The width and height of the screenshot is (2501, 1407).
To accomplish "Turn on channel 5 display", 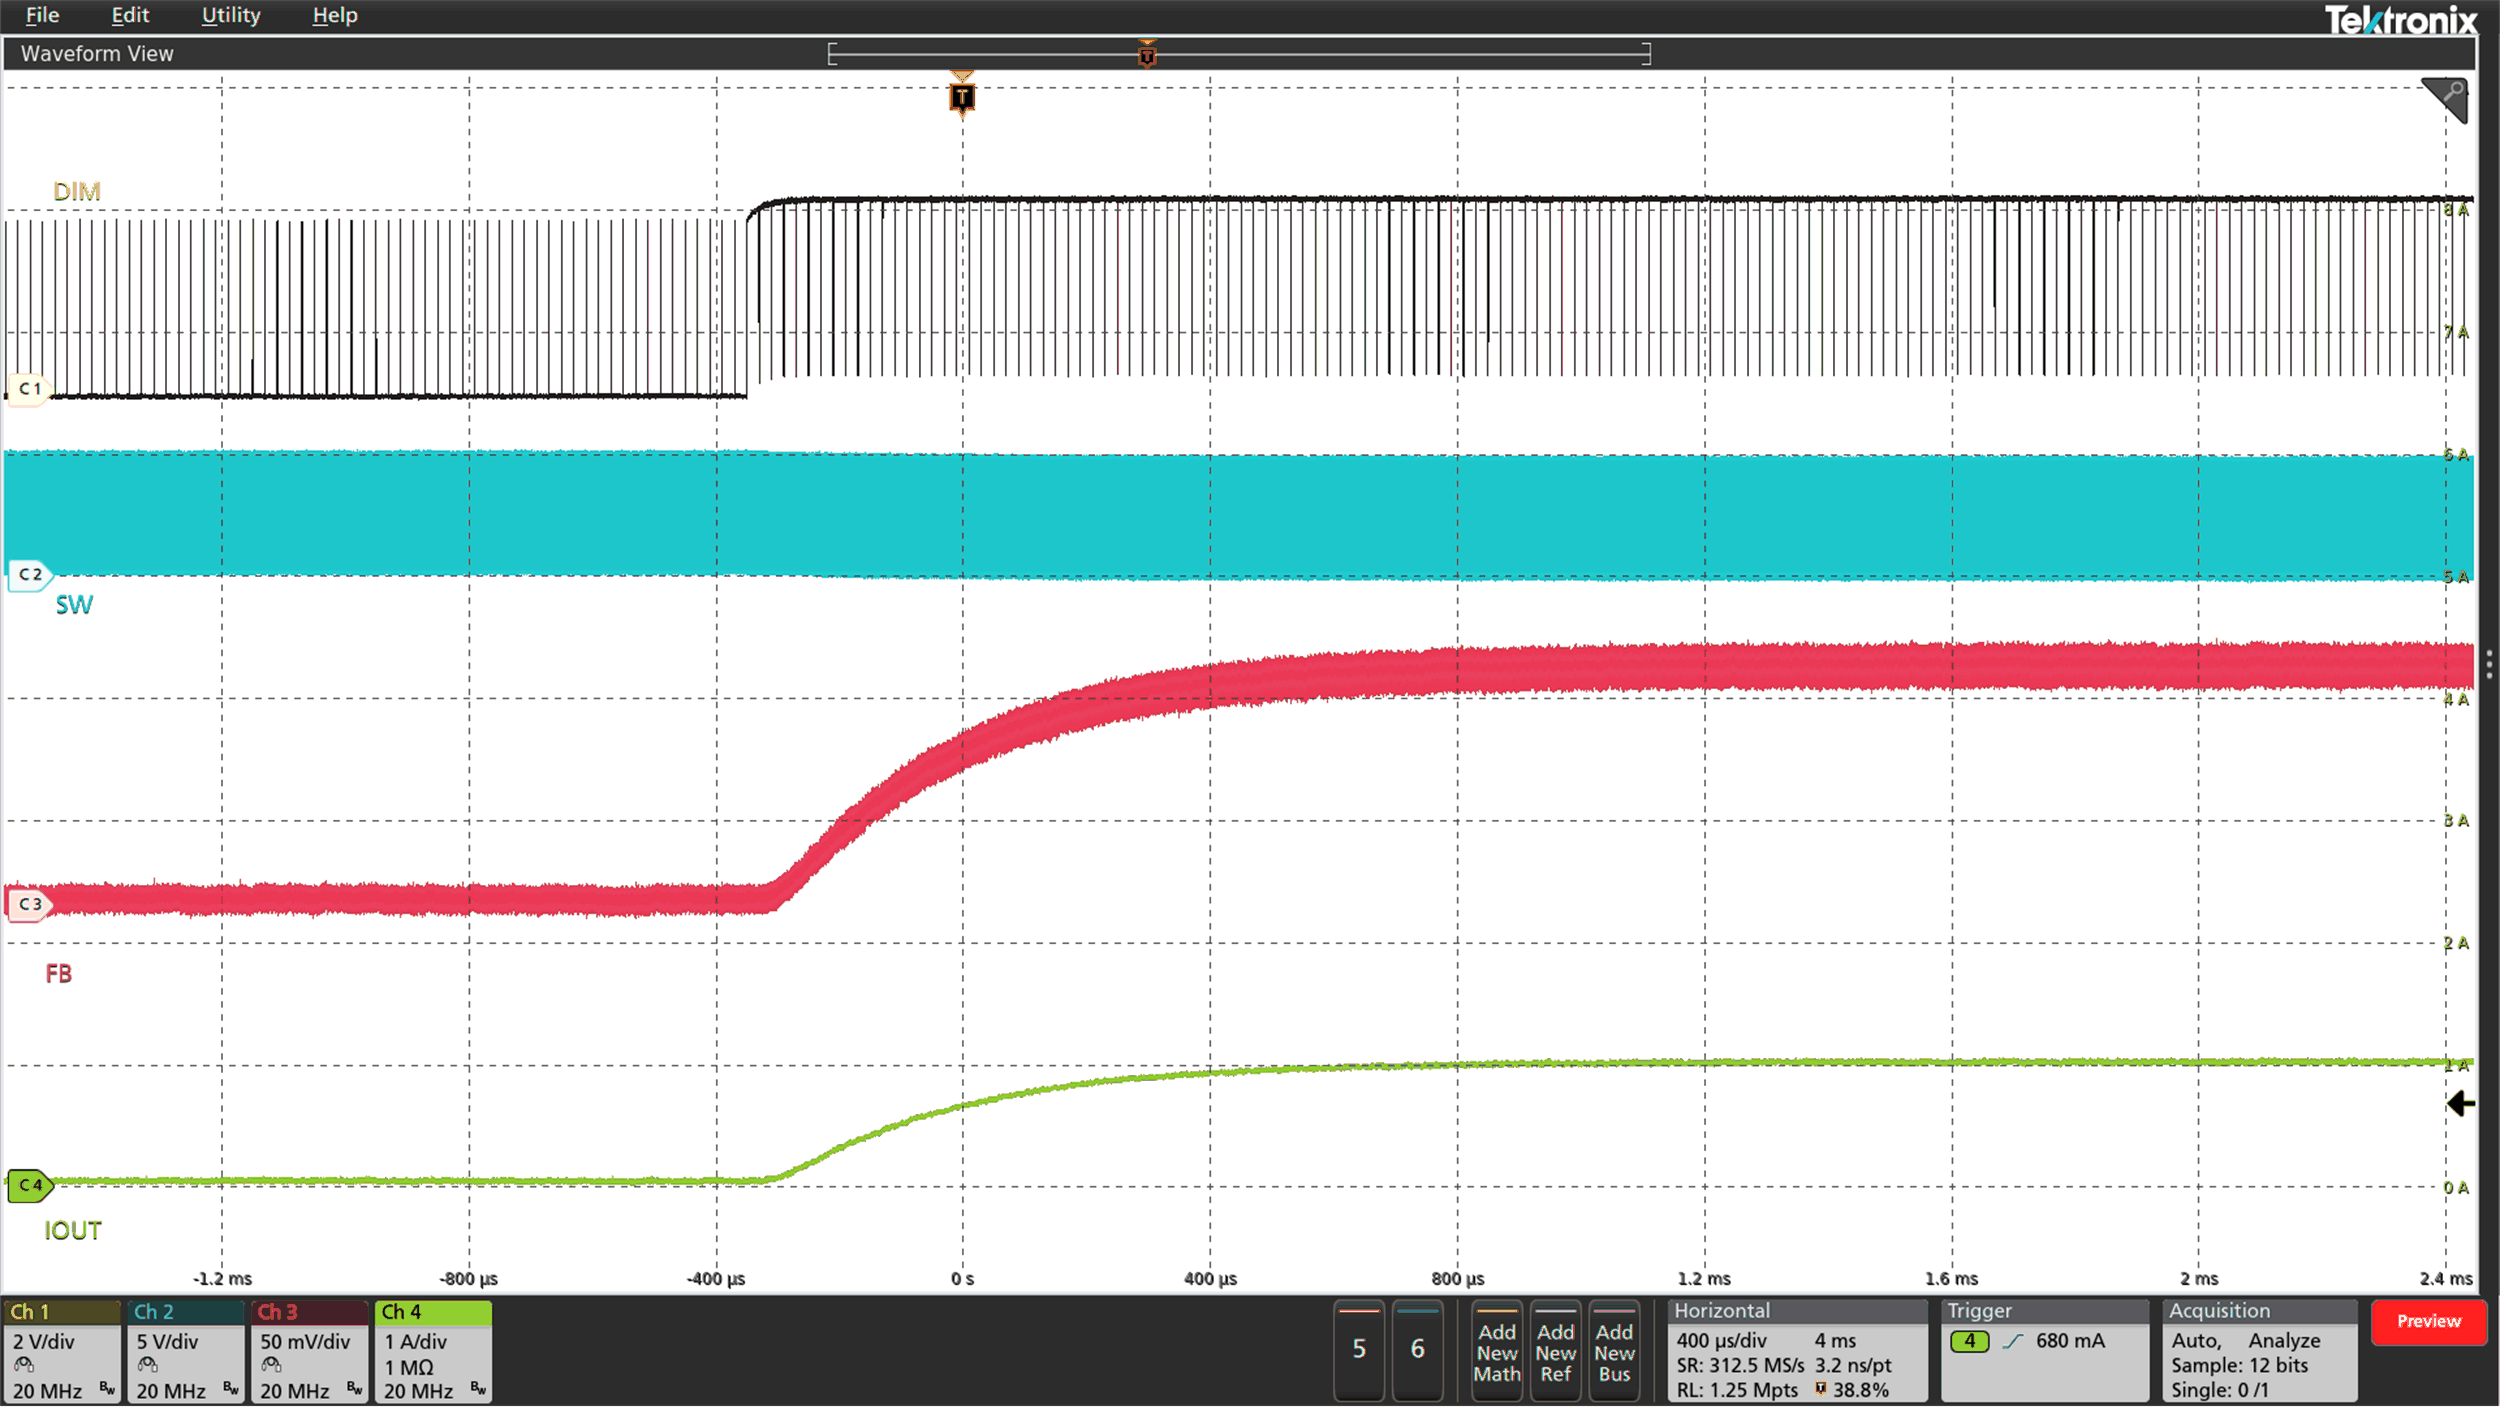I will pos(1359,1350).
